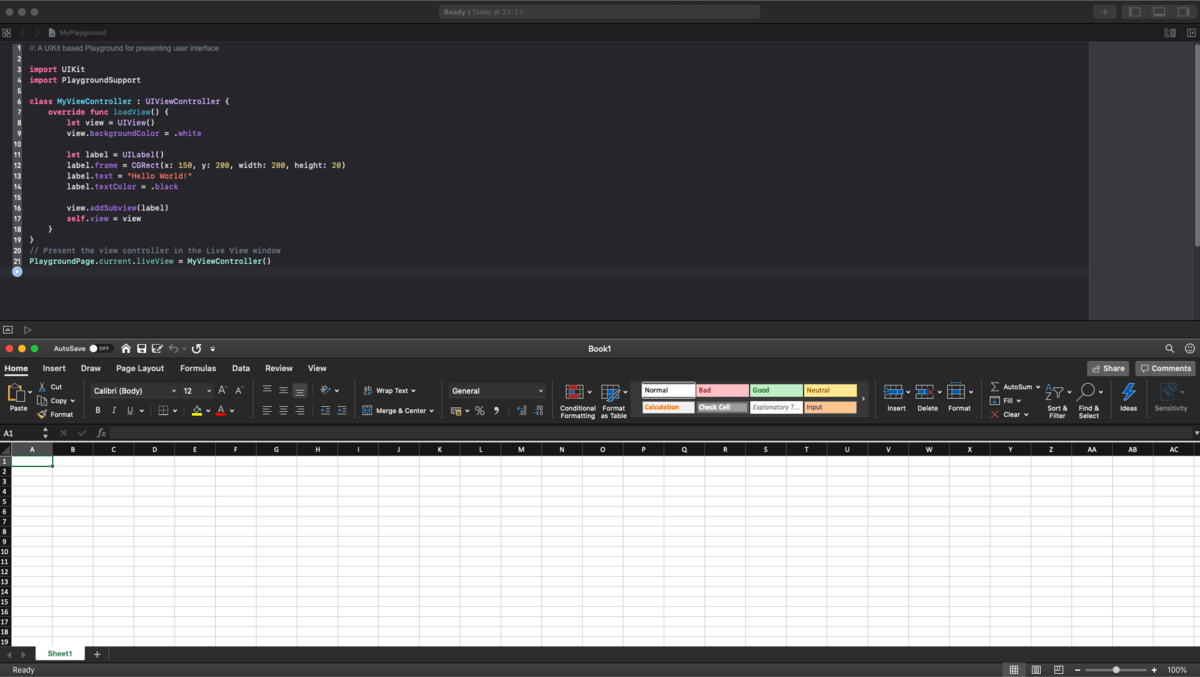Click the Excel zoom slider handle
The image size is (1200, 677).
click(x=1116, y=670)
